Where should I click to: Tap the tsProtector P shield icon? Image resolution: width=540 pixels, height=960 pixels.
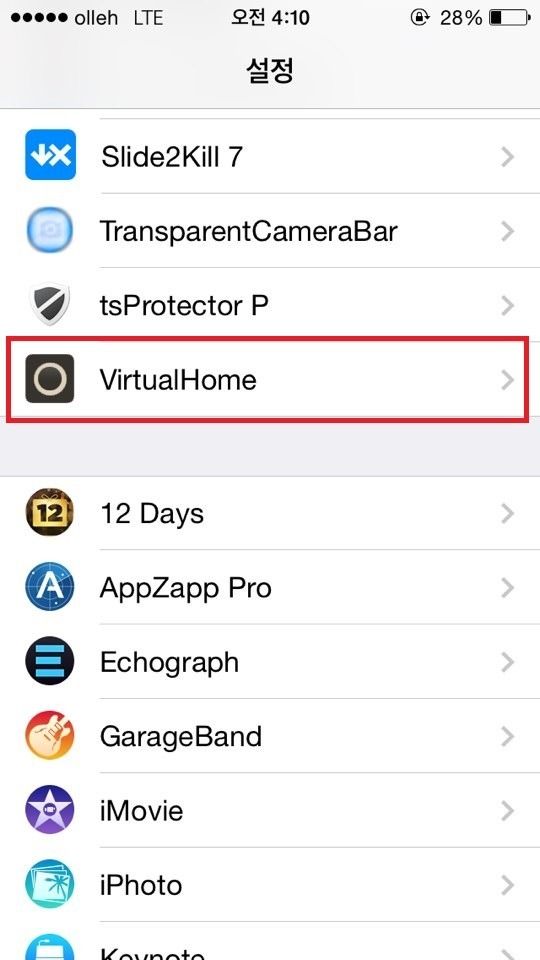point(50,304)
